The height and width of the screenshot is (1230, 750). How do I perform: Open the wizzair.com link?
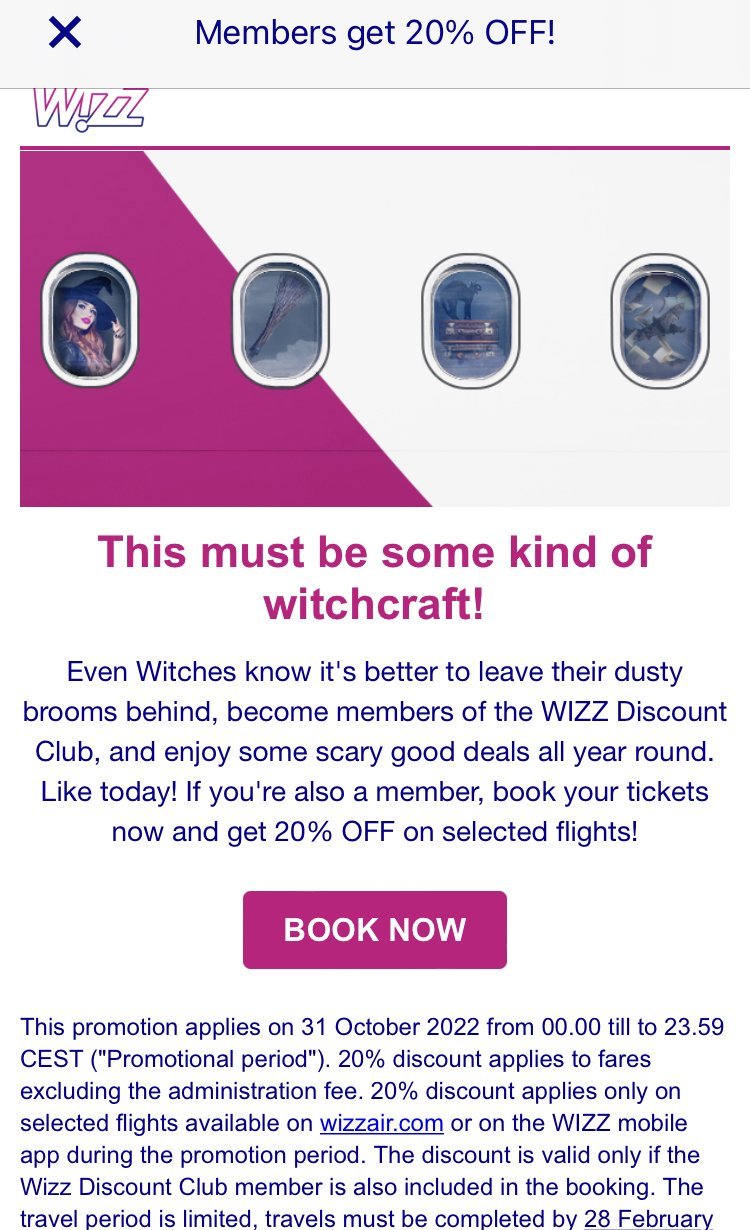(381, 1123)
